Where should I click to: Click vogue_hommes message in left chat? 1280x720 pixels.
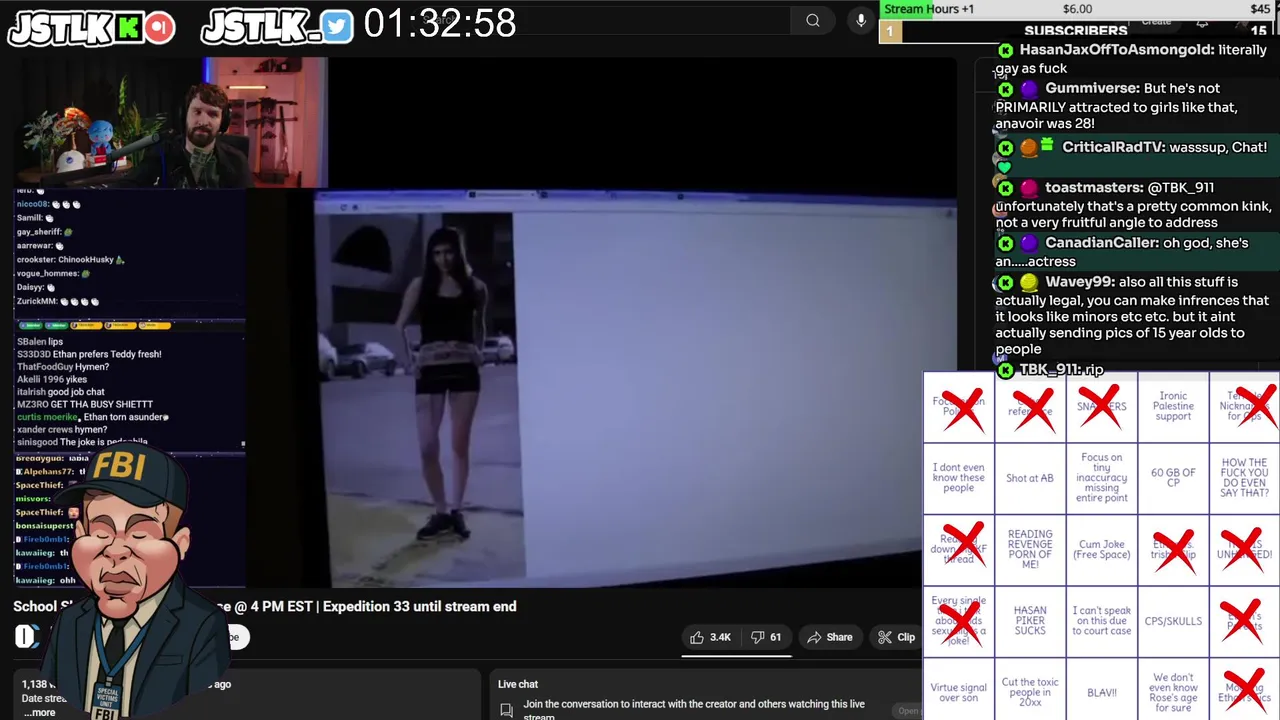54,273
